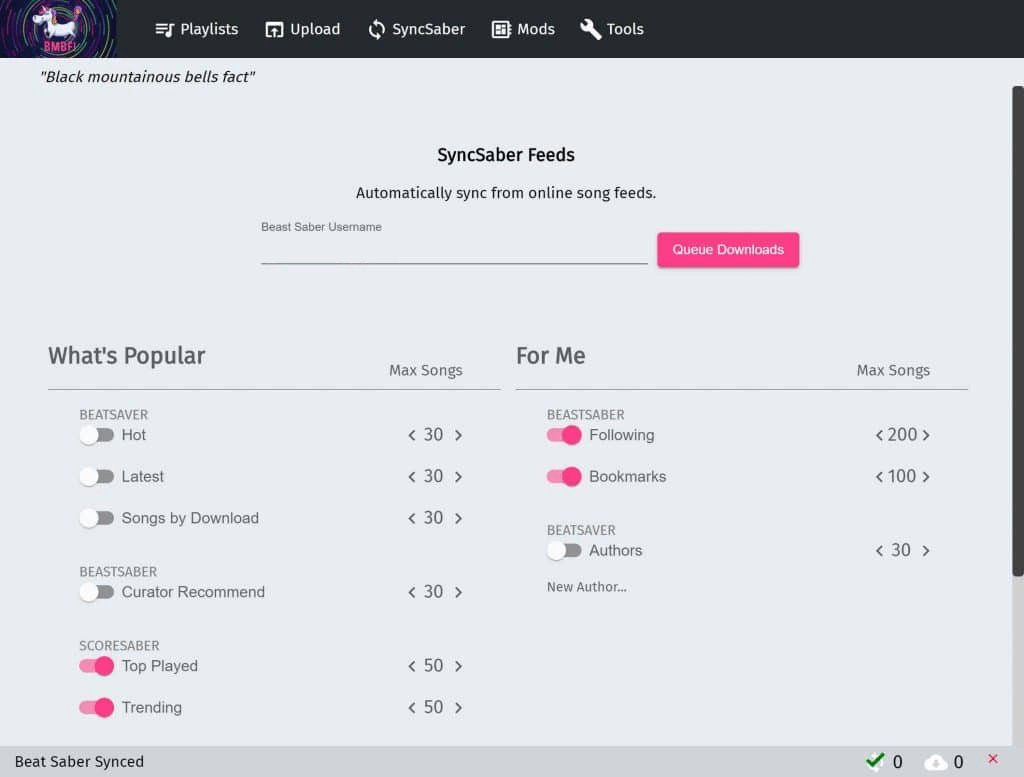This screenshot has width=1024, height=777.
Task: Click "Automatically sync from online song feeds." text
Action: [x=506, y=193]
